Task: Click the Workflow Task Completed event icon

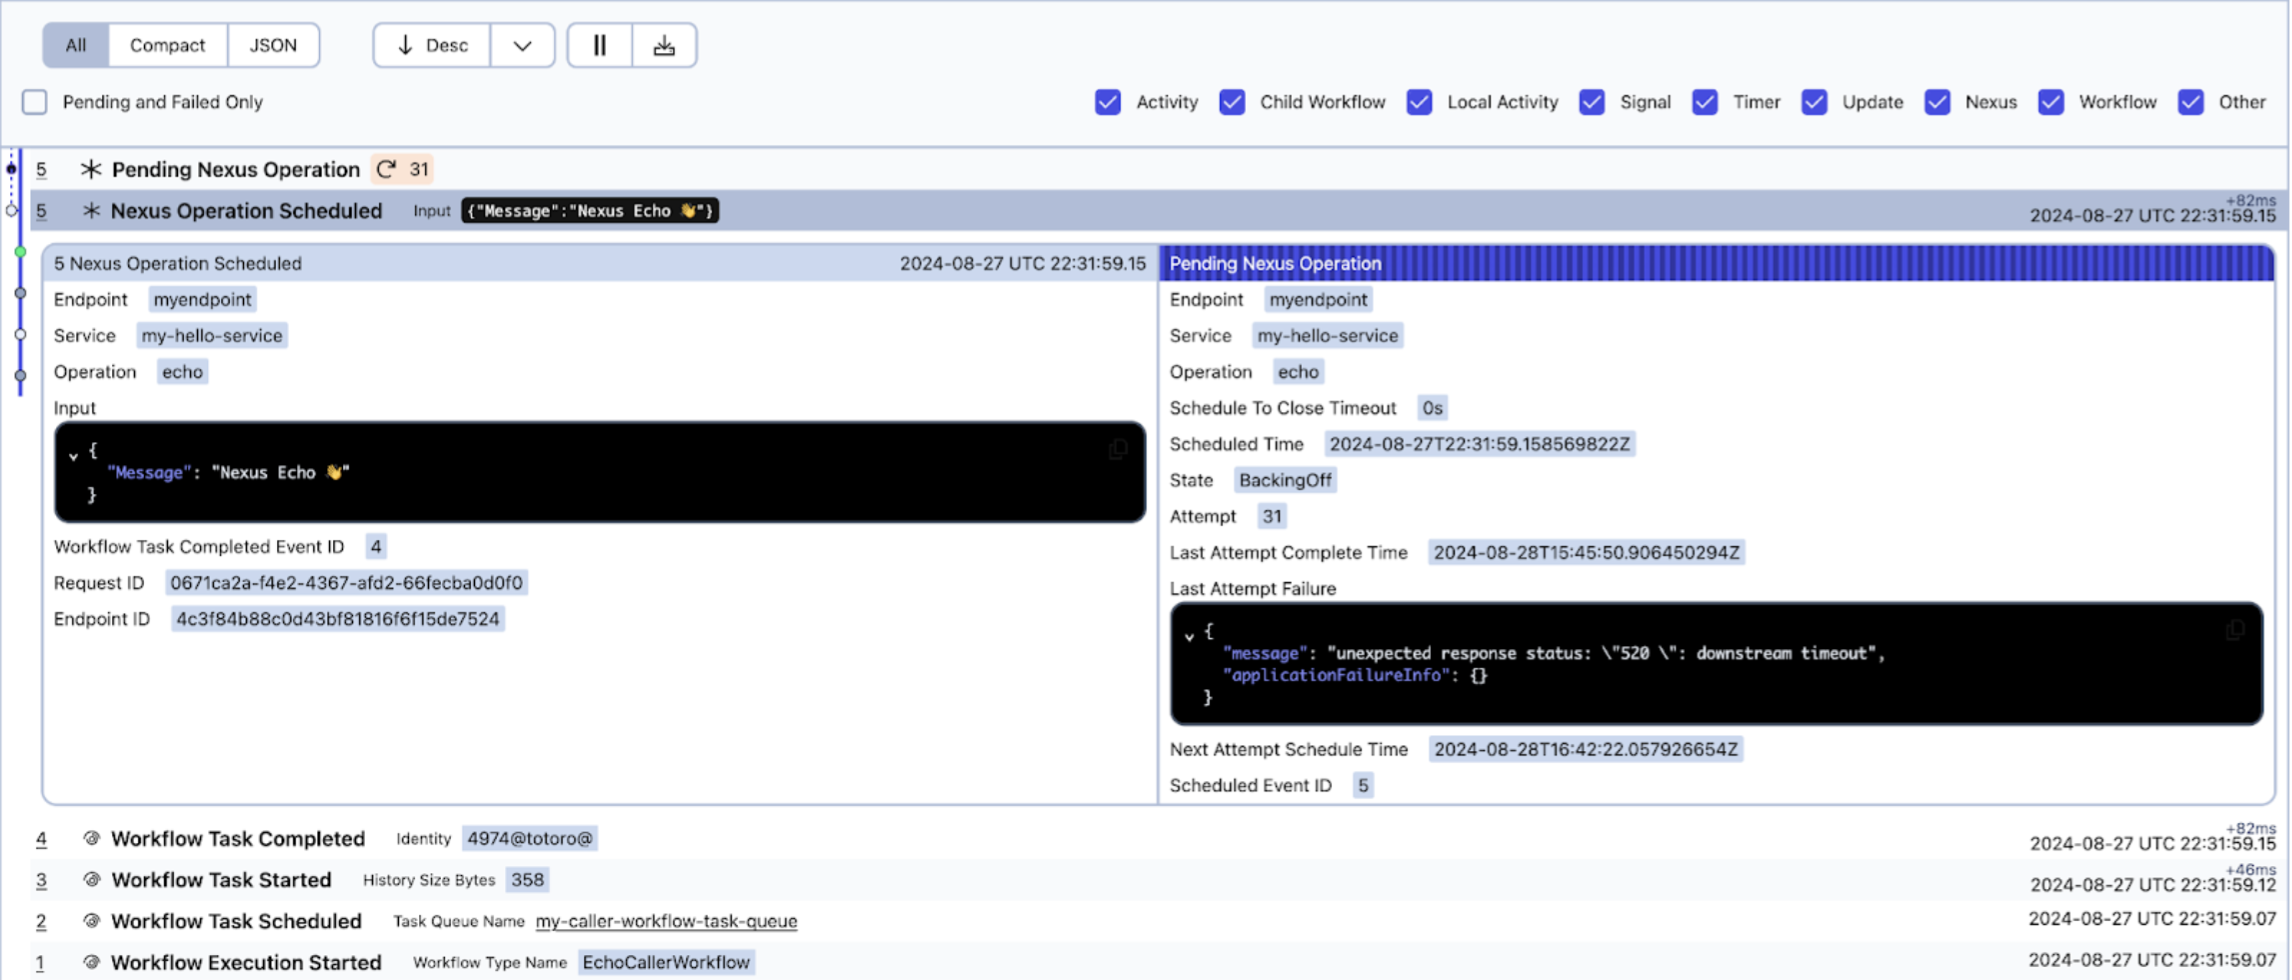Action: (x=91, y=839)
